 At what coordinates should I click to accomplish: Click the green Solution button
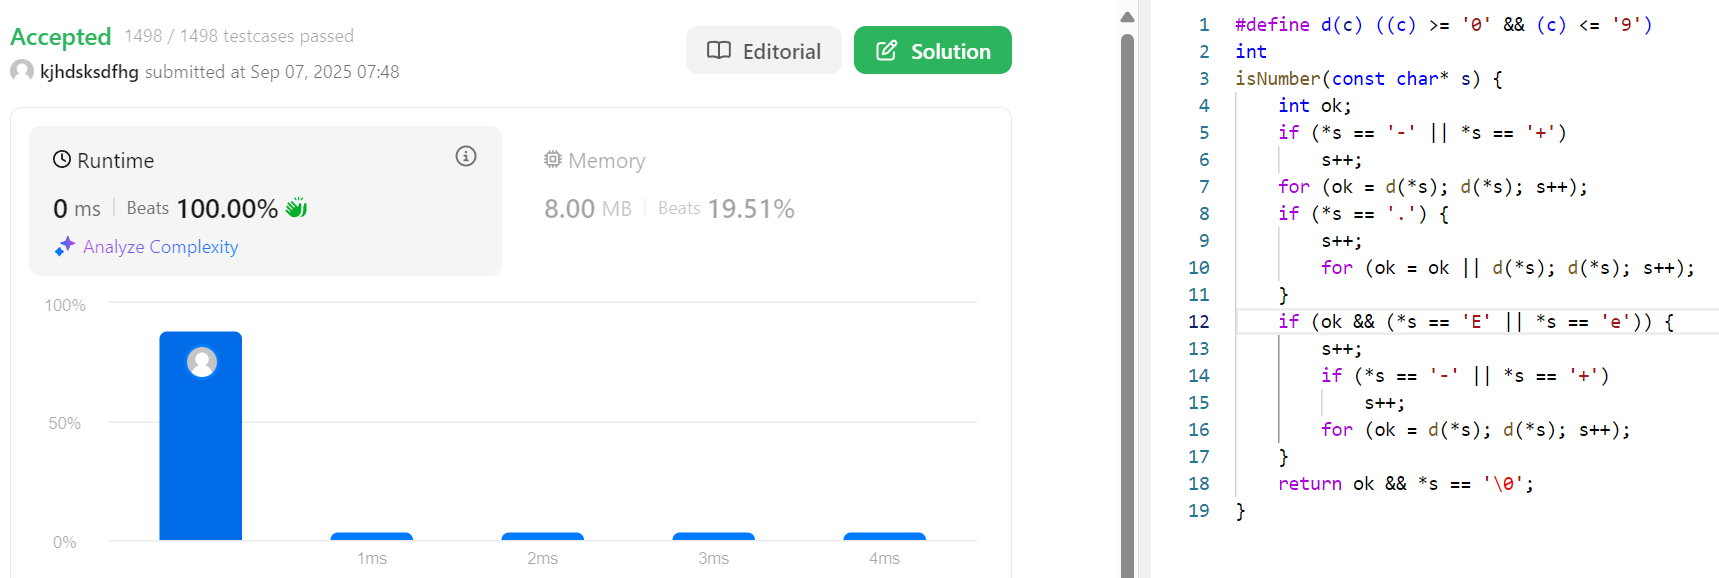click(x=932, y=50)
